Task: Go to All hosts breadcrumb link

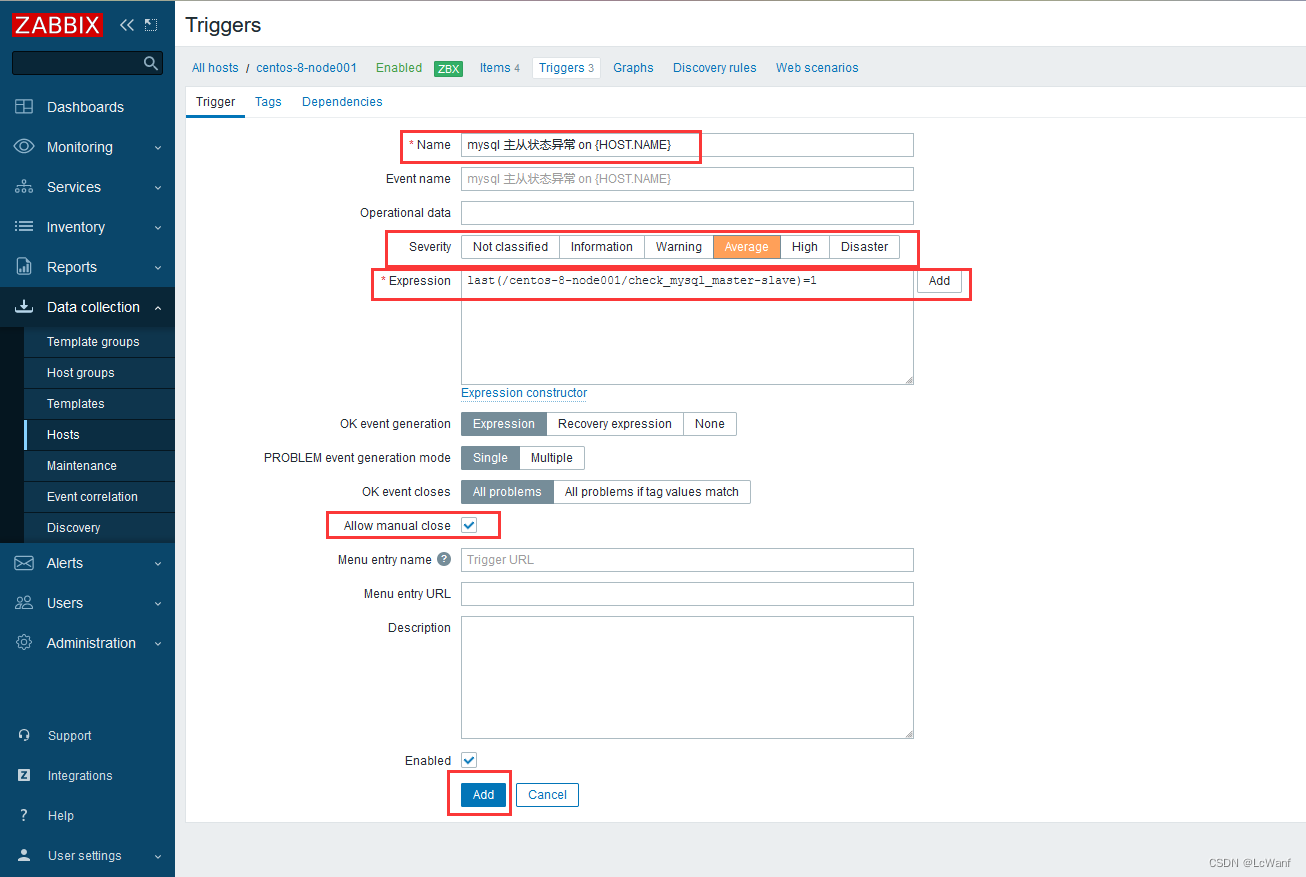Action: 215,68
